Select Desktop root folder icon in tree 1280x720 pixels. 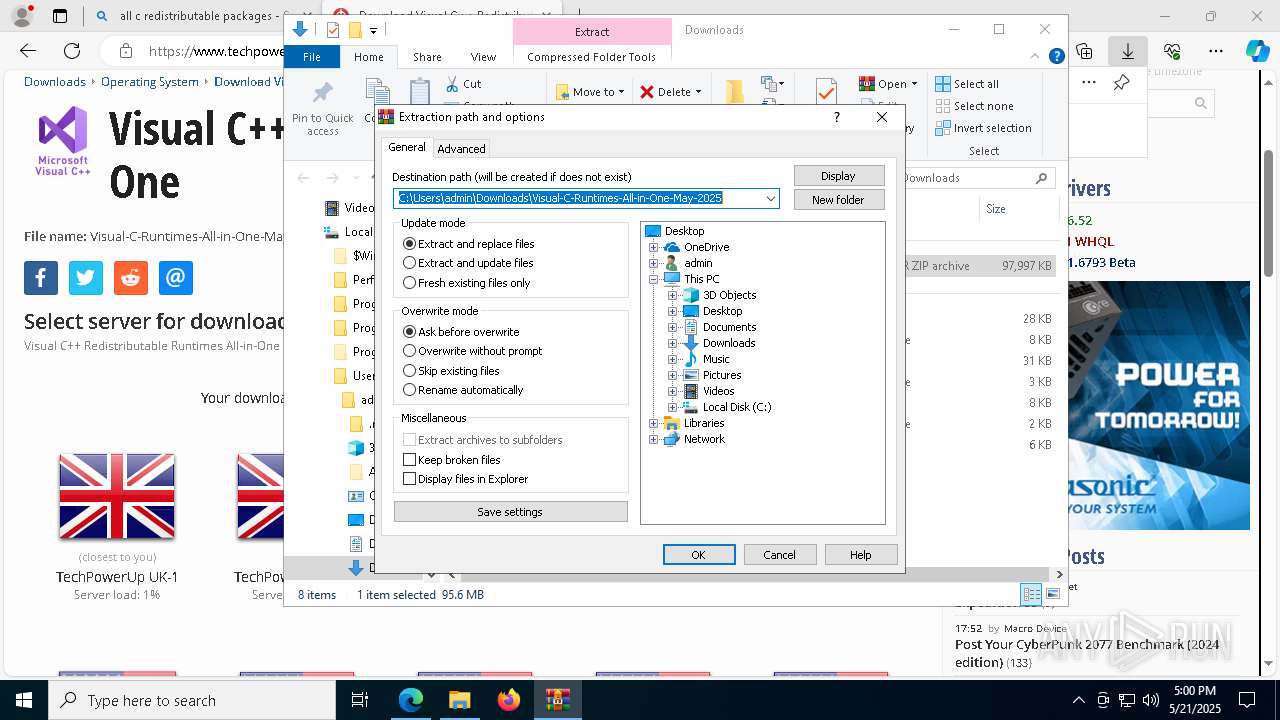(x=653, y=231)
